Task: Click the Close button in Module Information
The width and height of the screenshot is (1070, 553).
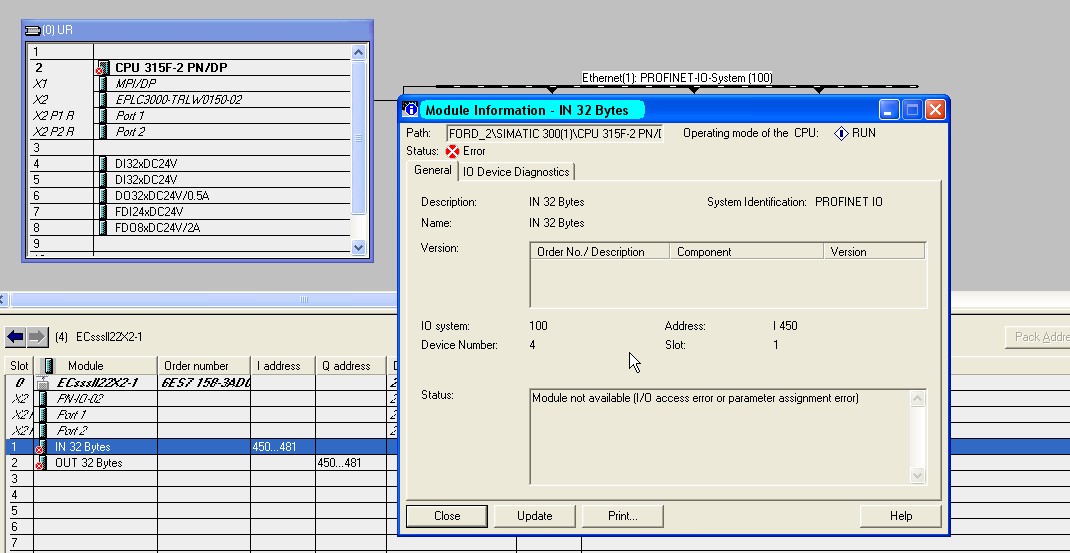Action: point(447,516)
